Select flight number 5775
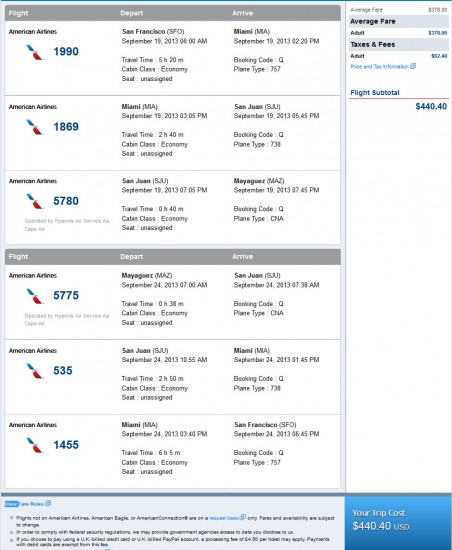This screenshot has width=452, height=550. [x=66, y=295]
